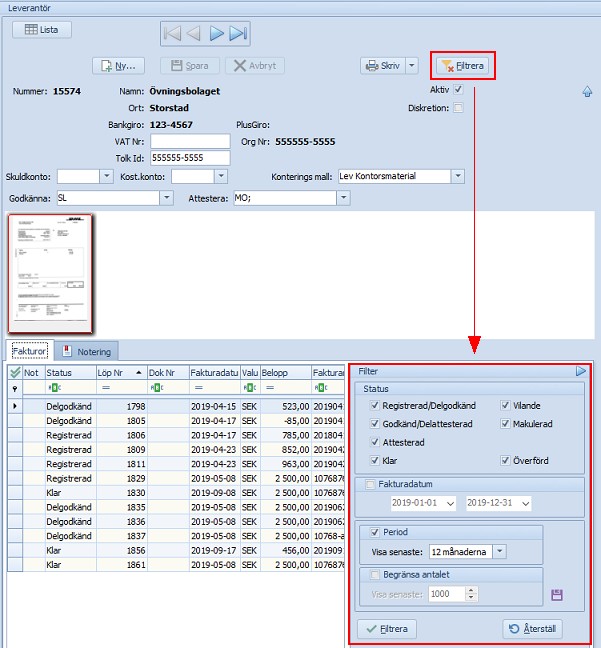Click the Status column filter icon

point(54,388)
